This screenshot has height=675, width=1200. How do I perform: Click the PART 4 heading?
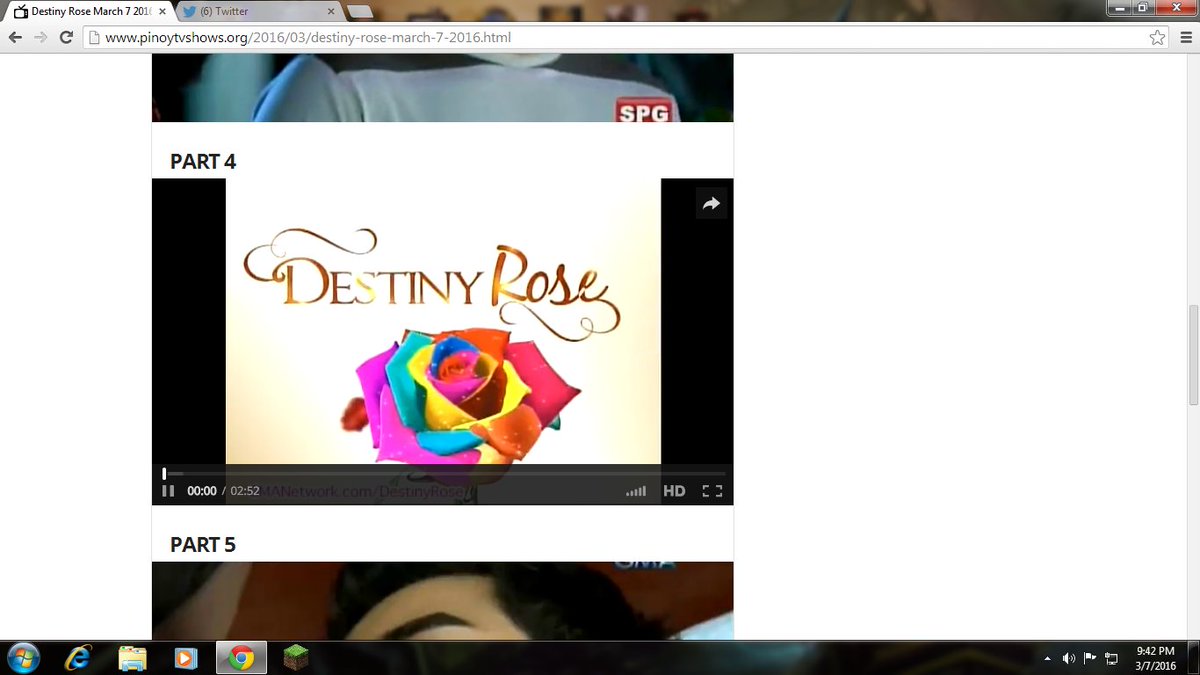point(203,161)
